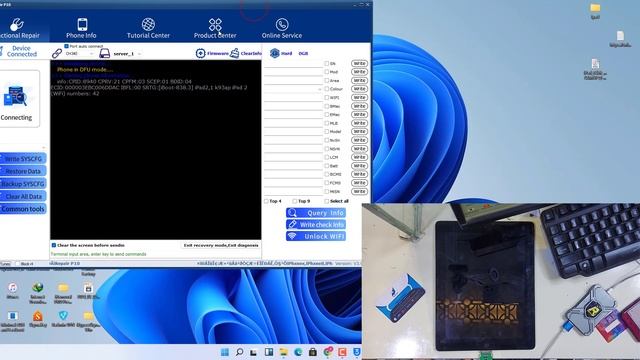This screenshot has height=360, width=640.
Task: Click the Unlock WiFi button
Action: tap(316, 236)
